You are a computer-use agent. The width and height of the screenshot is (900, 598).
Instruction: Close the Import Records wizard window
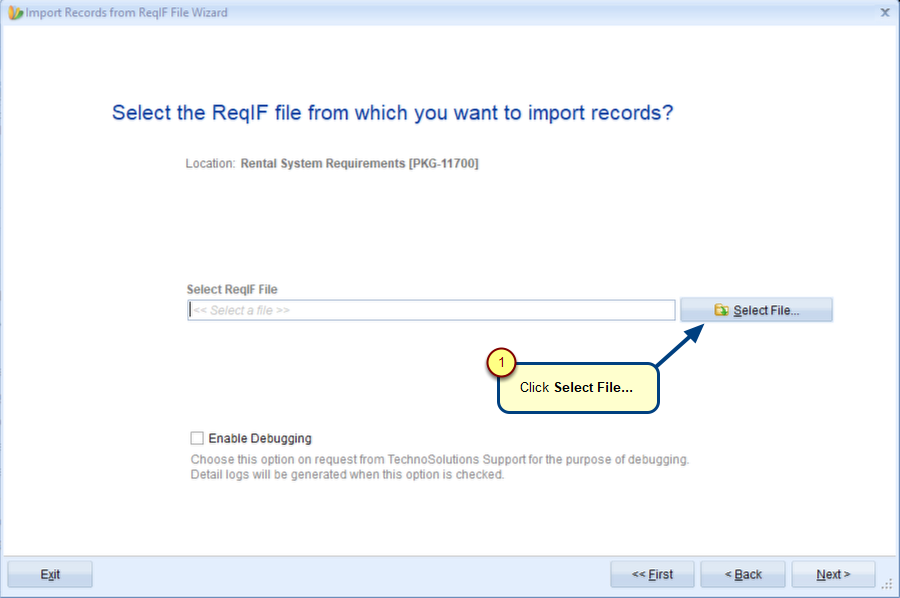coord(885,12)
